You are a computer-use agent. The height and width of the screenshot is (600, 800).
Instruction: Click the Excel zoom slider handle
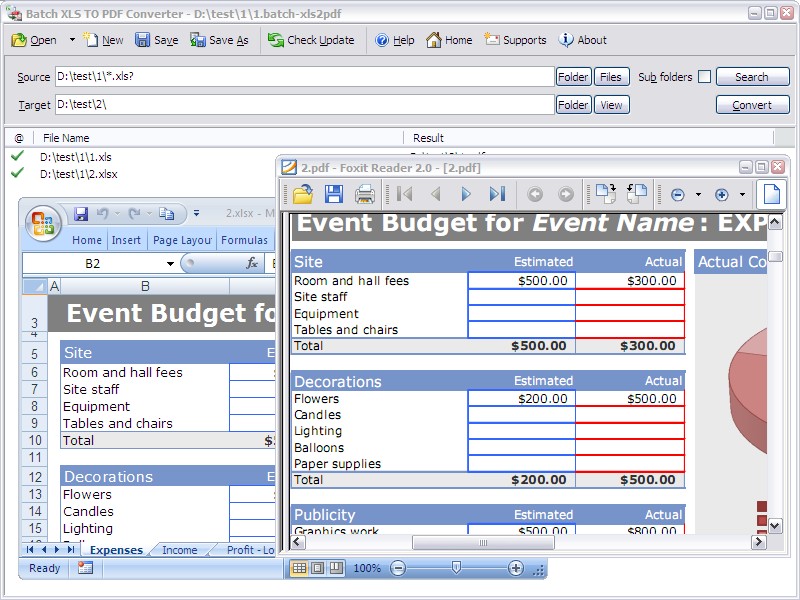point(457,568)
